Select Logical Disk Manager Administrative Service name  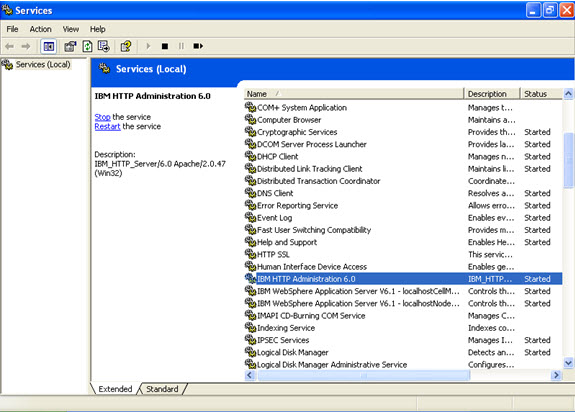[332, 365]
